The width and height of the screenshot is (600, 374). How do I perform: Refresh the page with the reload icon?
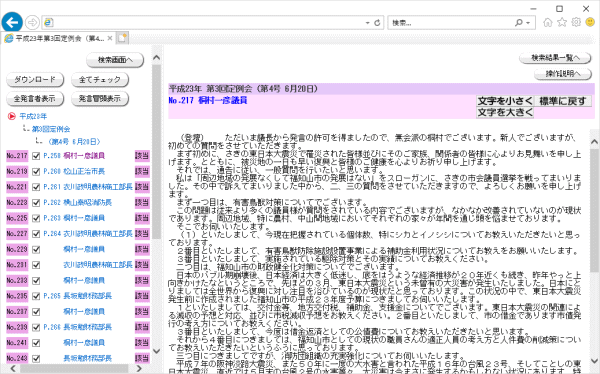tap(377, 23)
